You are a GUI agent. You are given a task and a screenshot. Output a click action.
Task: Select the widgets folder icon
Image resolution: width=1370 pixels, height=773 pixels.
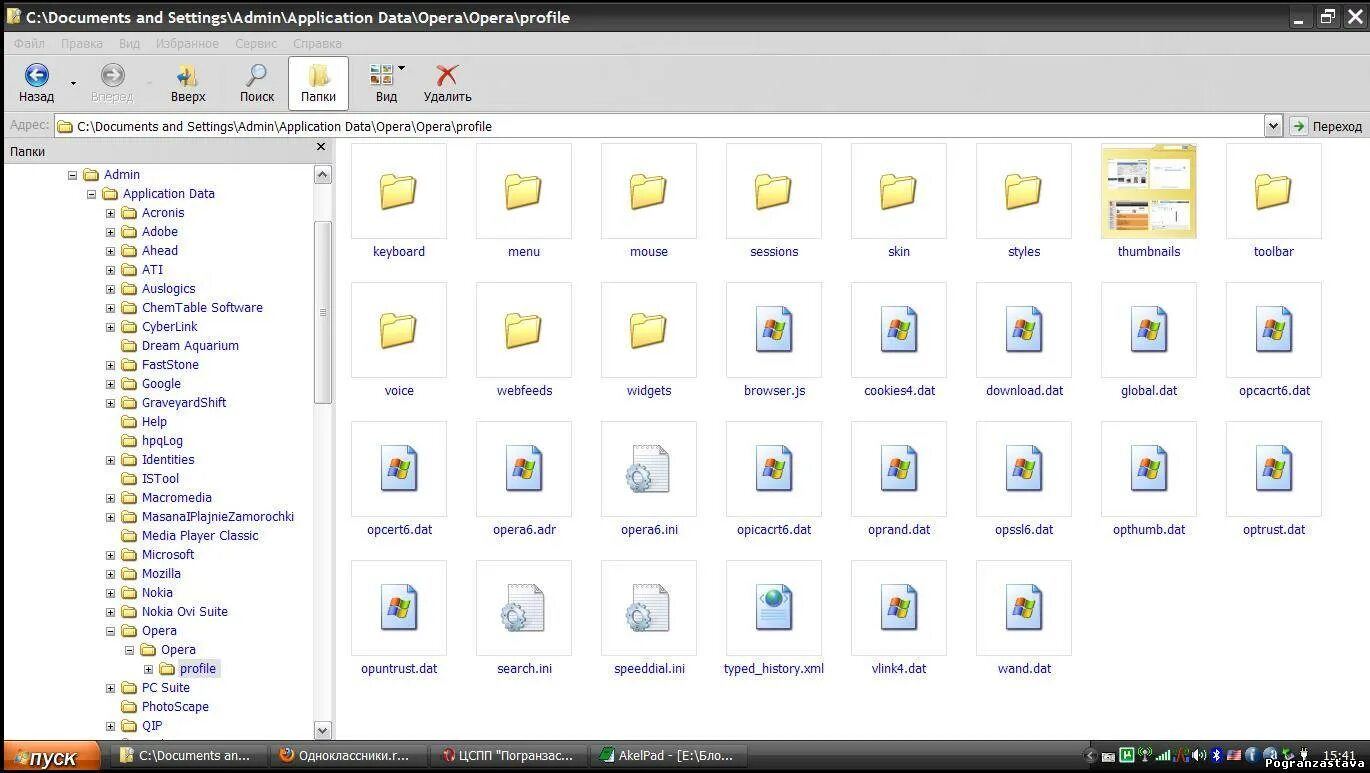click(648, 329)
